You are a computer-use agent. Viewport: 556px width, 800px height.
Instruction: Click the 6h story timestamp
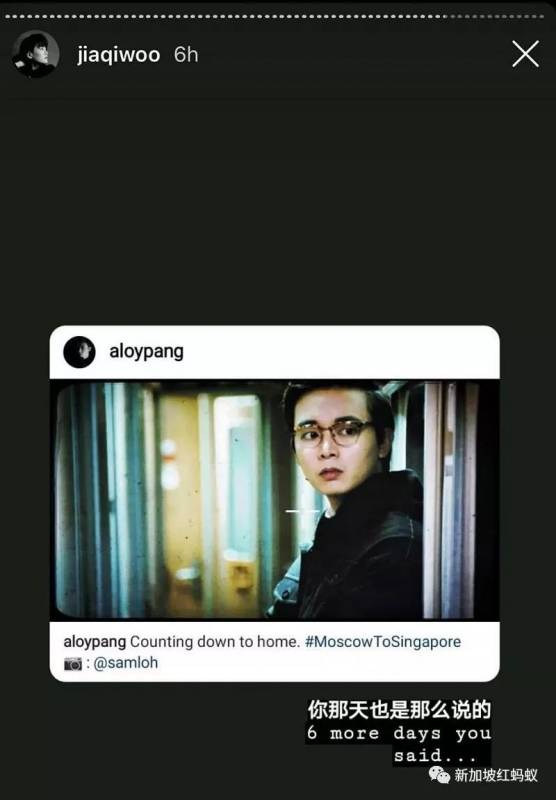[186, 55]
